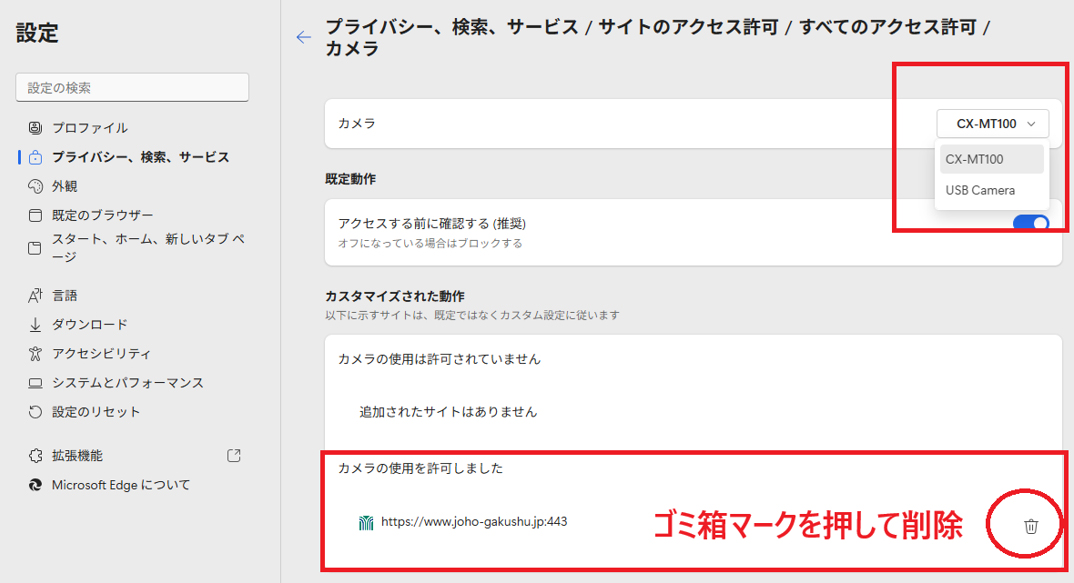
Task: Click the back arrow beside the breadcrumb
Action: tap(303, 38)
